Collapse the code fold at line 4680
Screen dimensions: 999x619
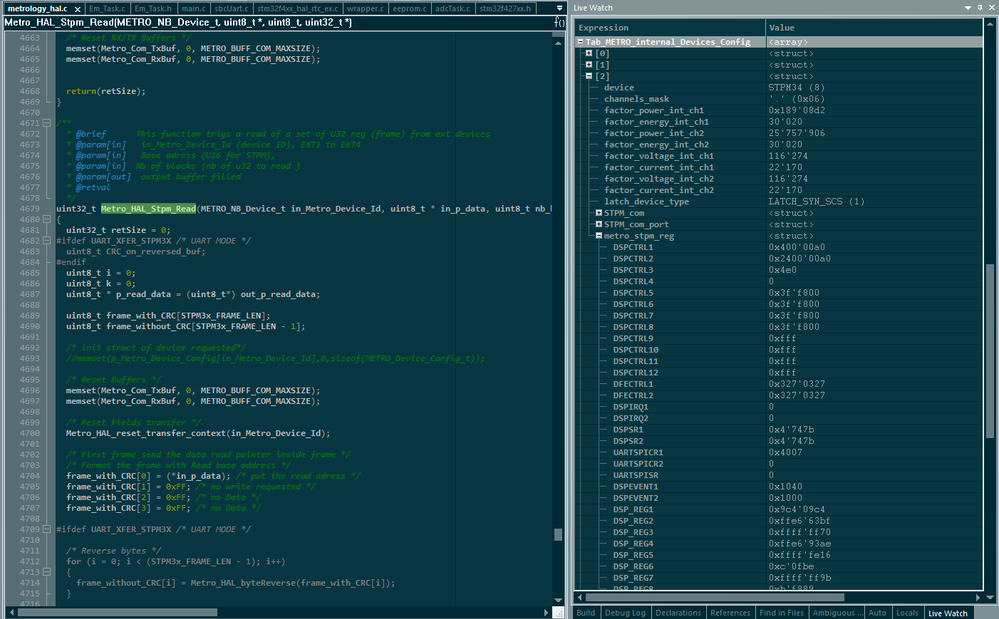coord(46,219)
